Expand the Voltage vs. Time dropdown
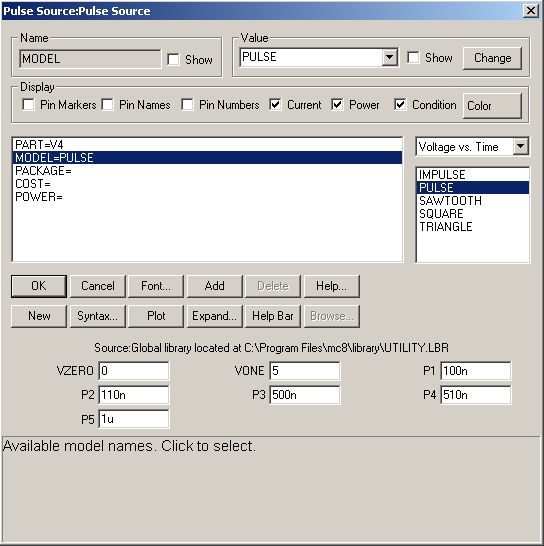The image size is (544, 546). 520,146
